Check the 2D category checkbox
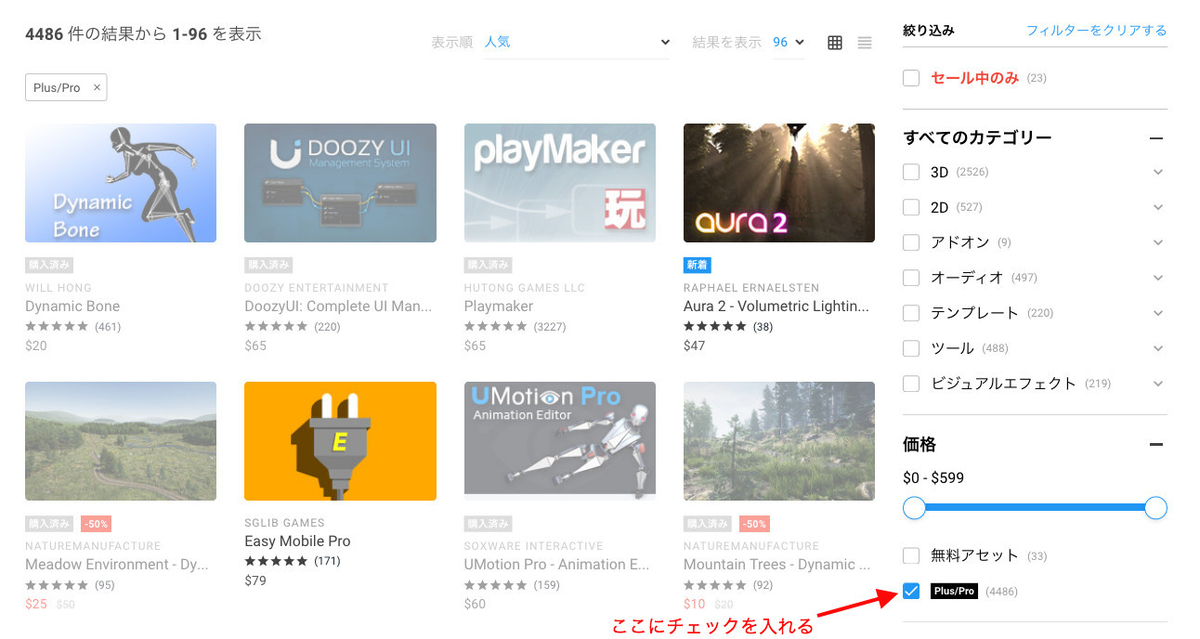Image resolution: width=1200 pixels, height=639 pixels. pyautogui.click(x=911, y=207)
